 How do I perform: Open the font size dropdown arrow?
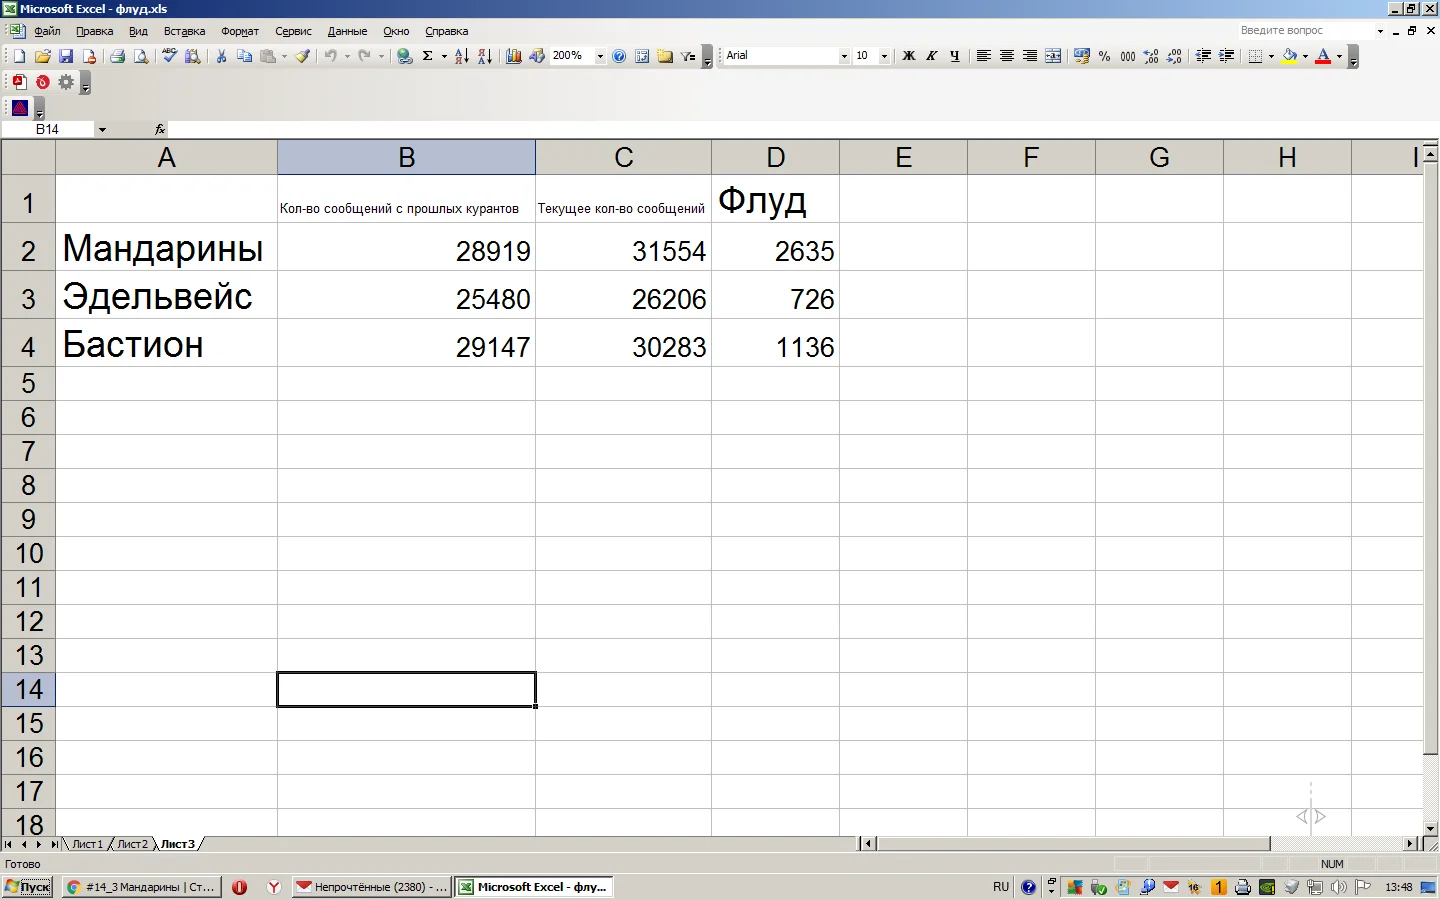(x=884, y=56)
